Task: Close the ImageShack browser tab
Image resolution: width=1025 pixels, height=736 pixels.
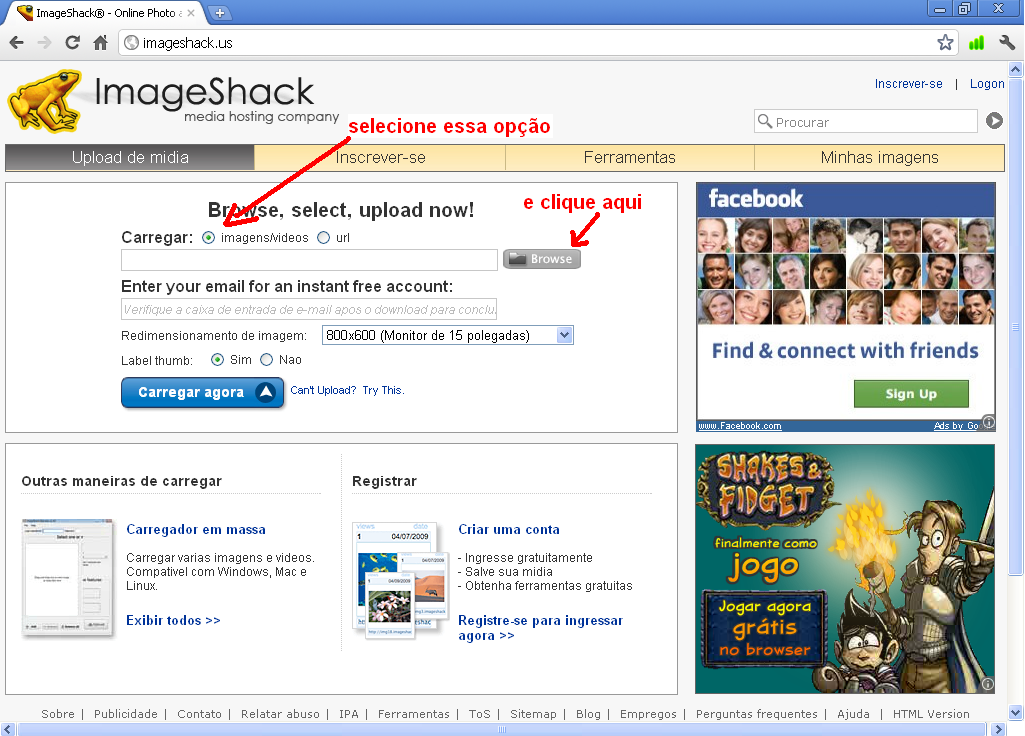Action: click(x=191, y=12)
